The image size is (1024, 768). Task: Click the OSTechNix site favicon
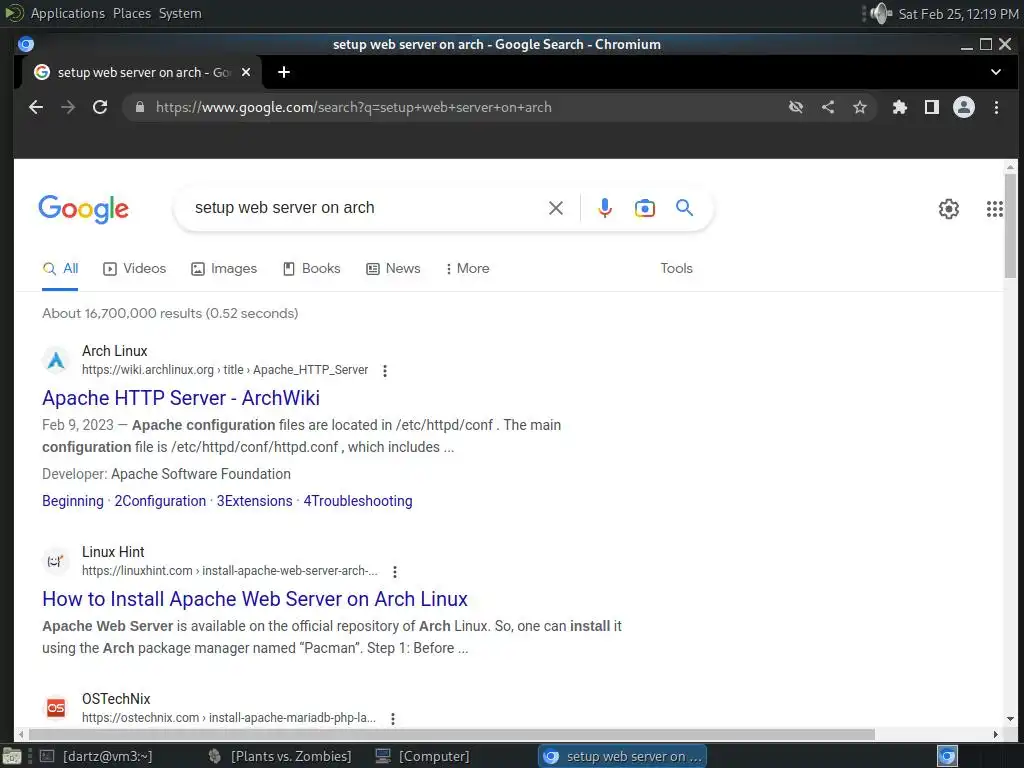click(x=56, y=708)
